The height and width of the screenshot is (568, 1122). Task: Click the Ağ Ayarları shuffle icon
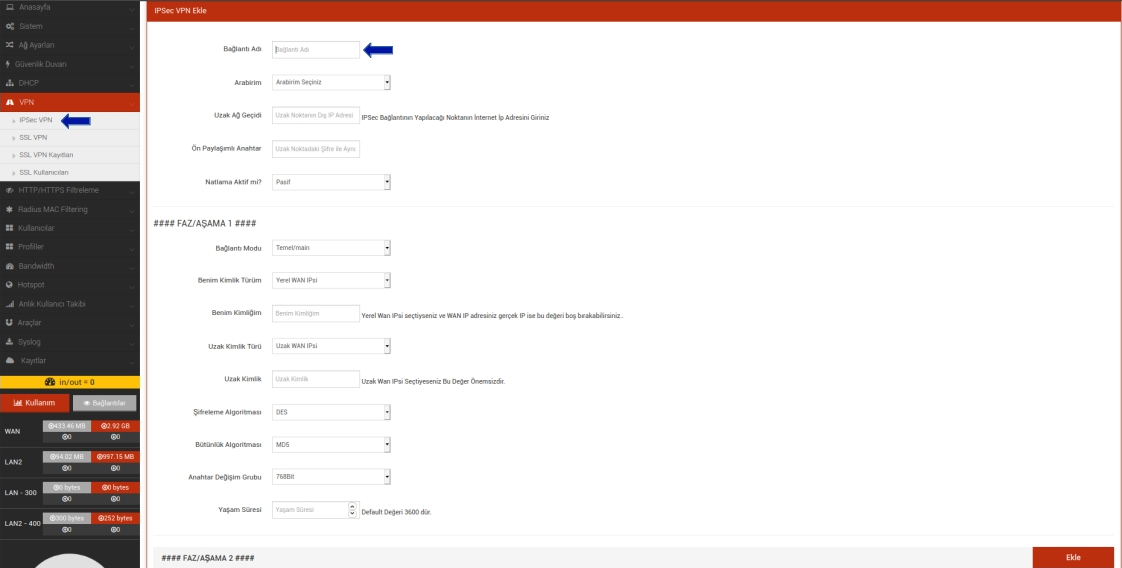click(10, 45)
